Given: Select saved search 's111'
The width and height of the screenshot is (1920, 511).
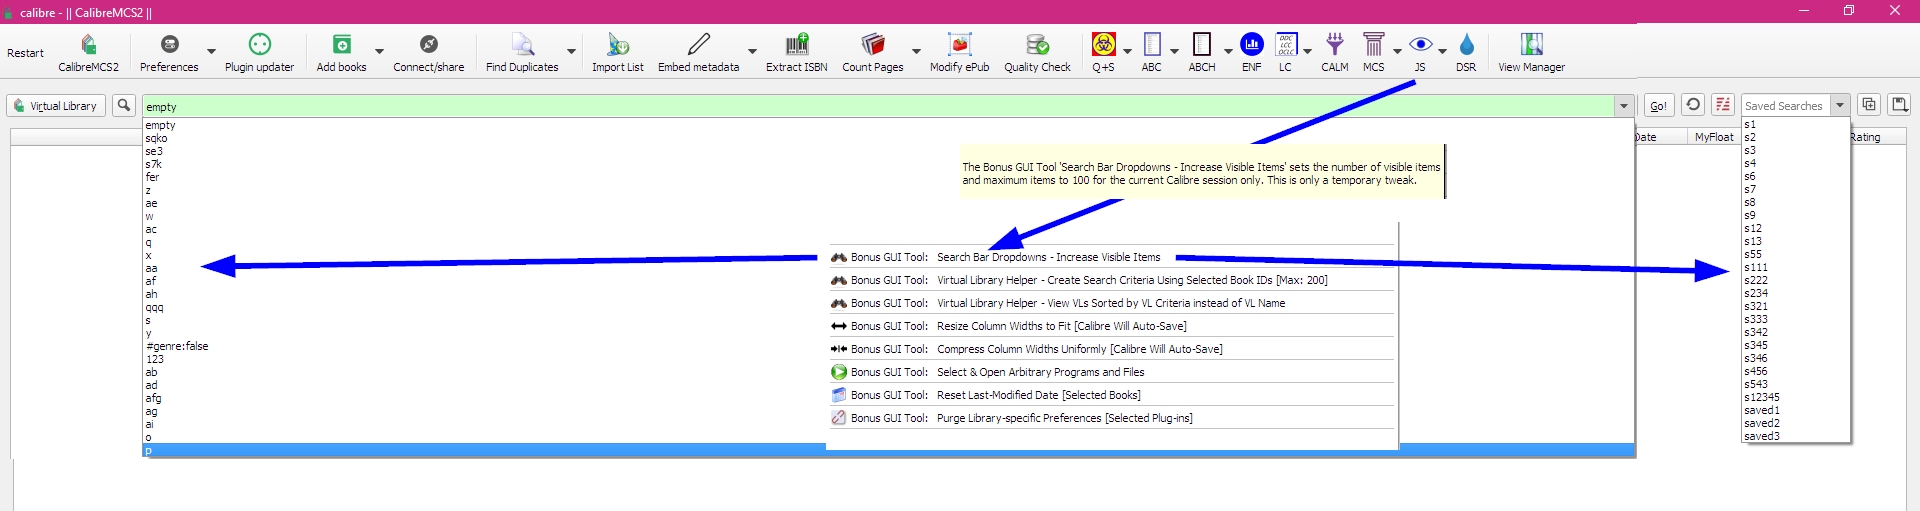Looking at the screenshot, I should click(1796, 267).
